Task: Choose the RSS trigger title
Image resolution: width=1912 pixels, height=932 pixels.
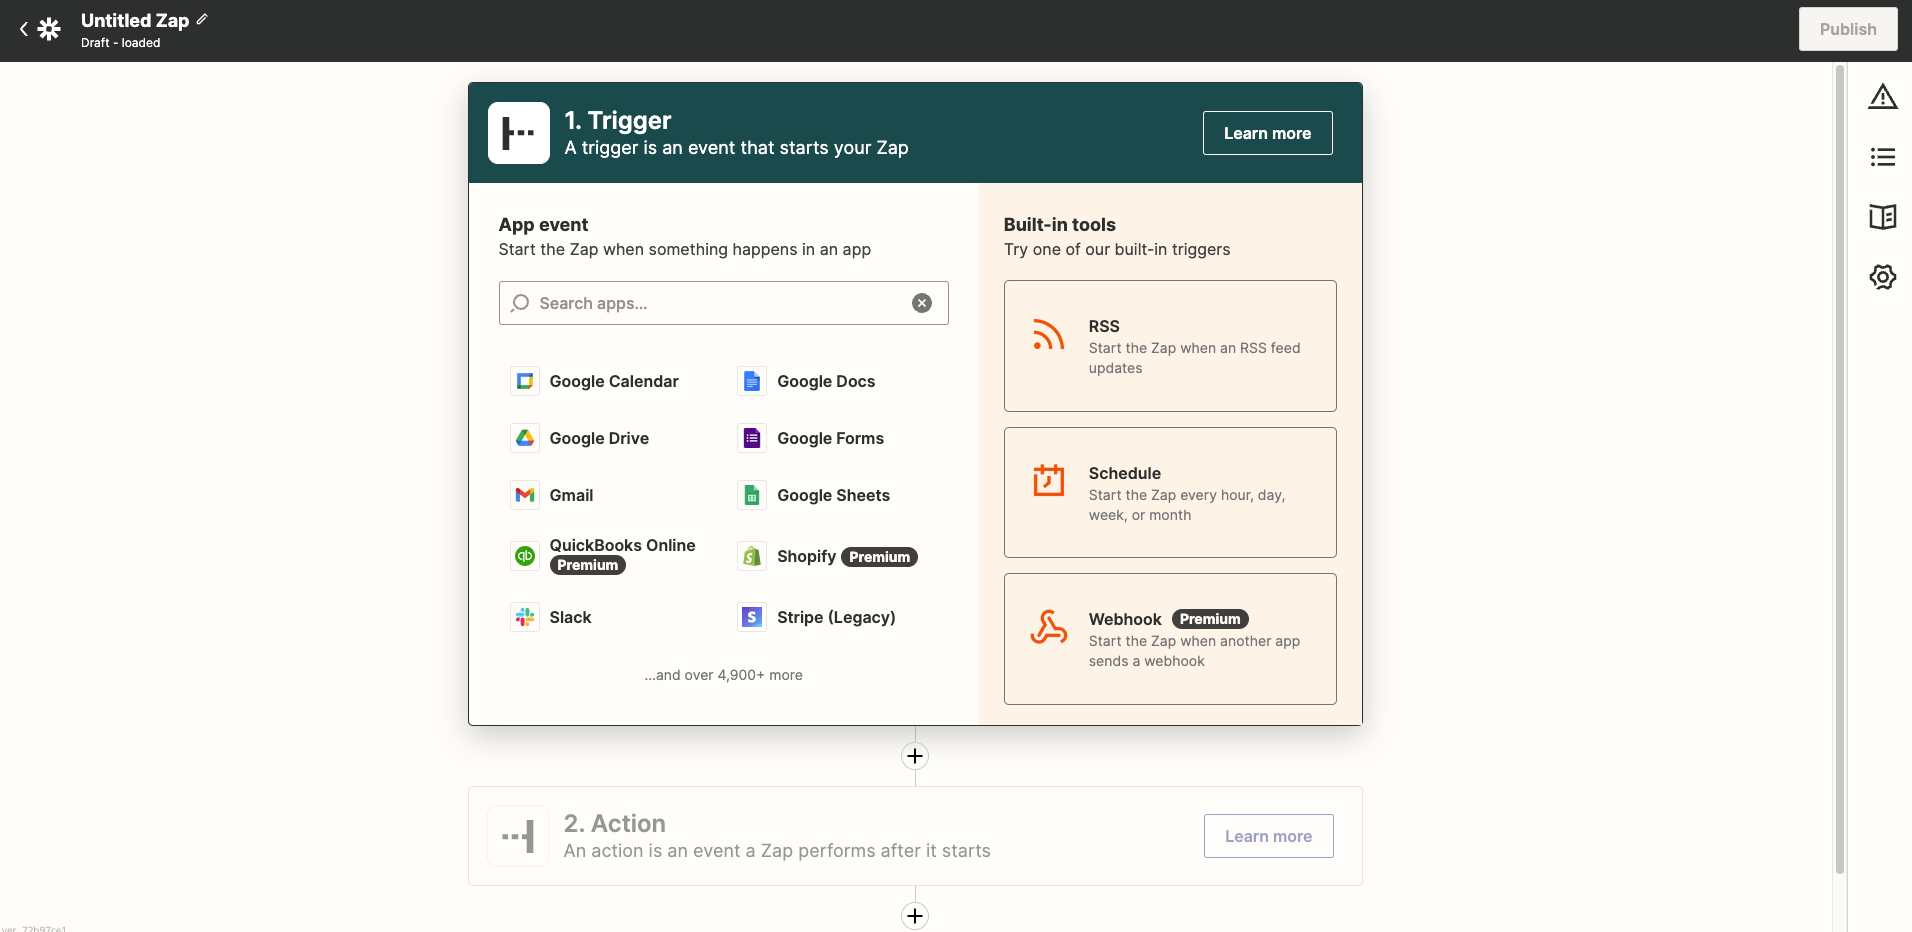Action: click(1104, 326)
